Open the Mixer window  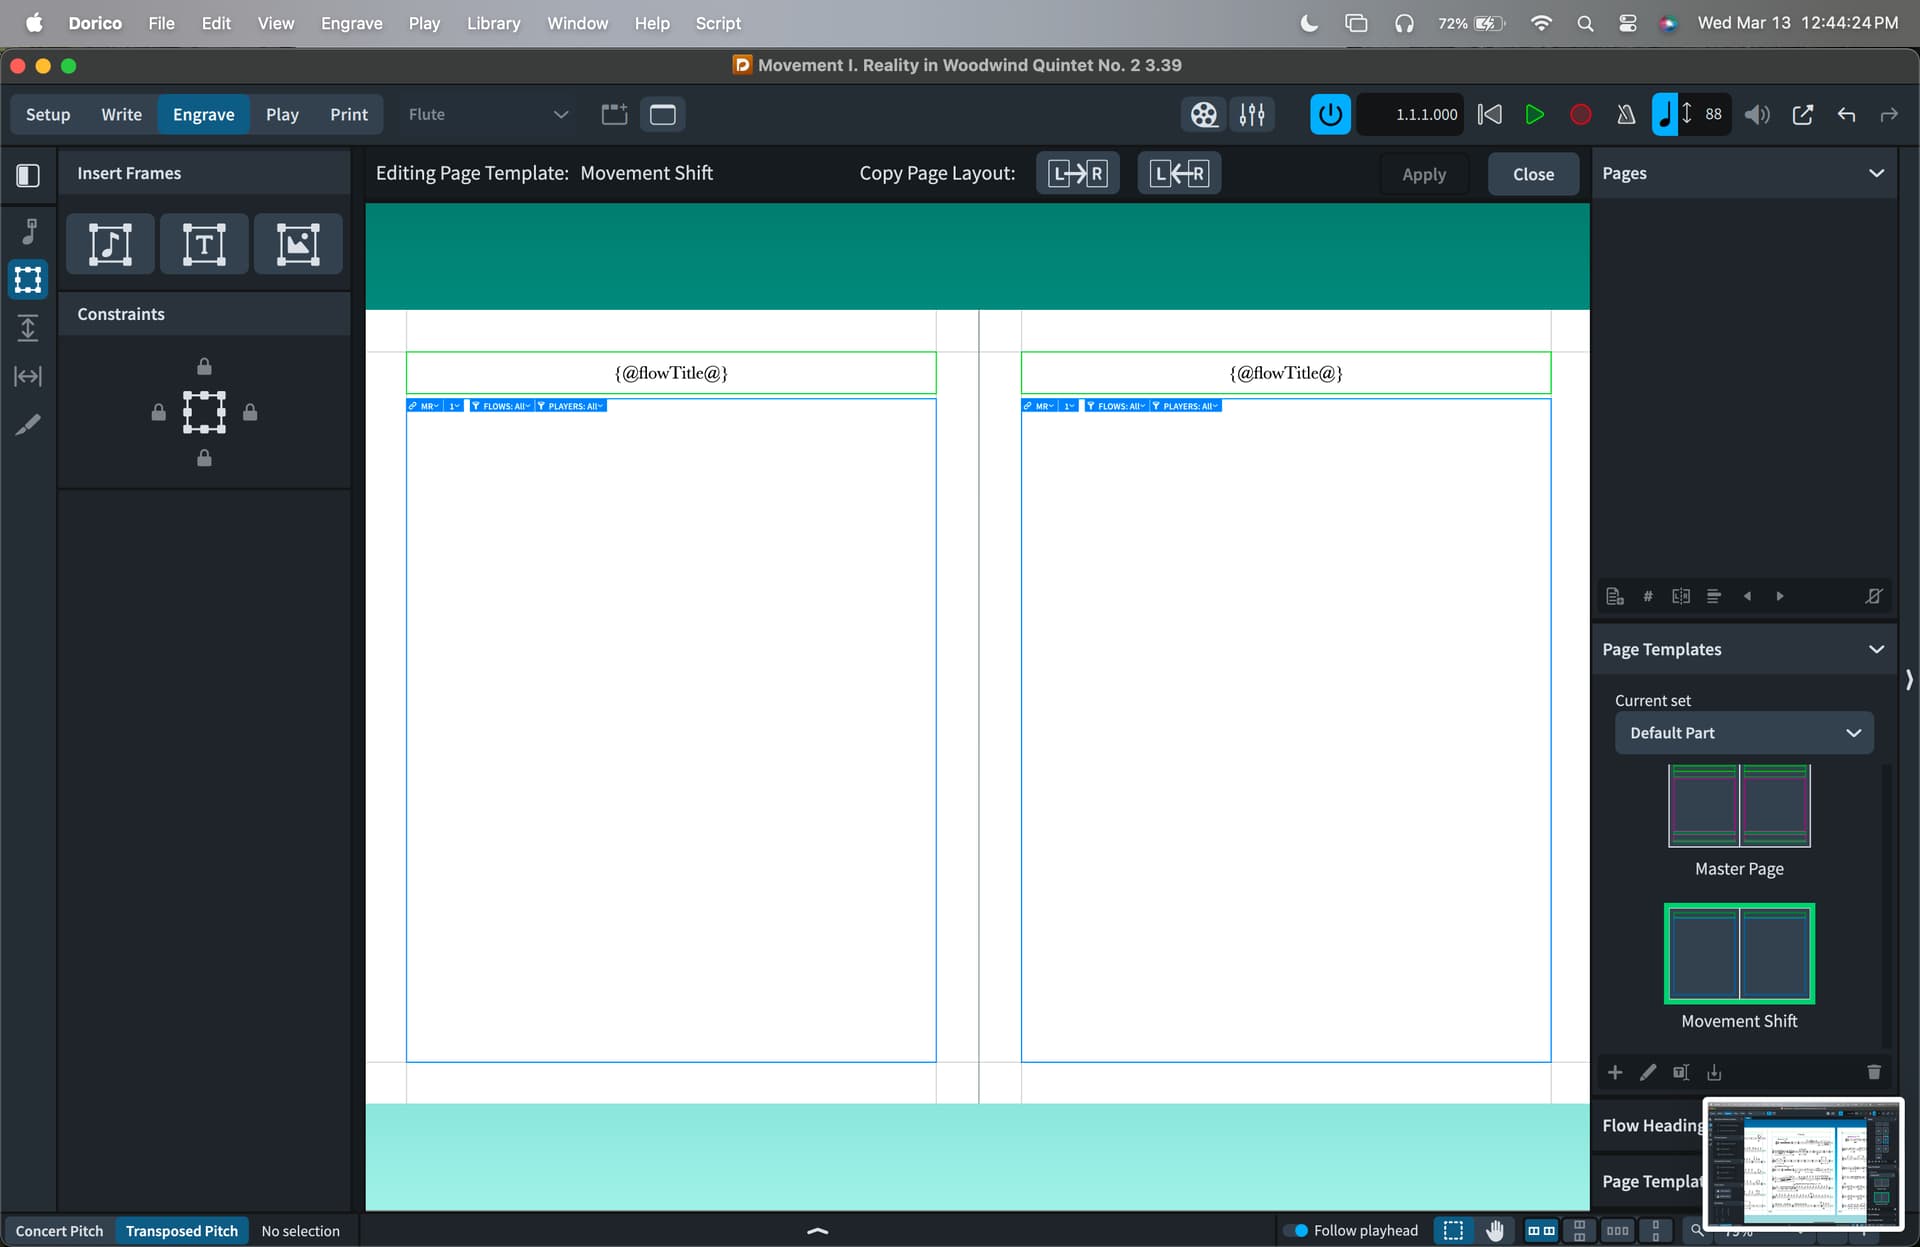tap(1252, 114)
